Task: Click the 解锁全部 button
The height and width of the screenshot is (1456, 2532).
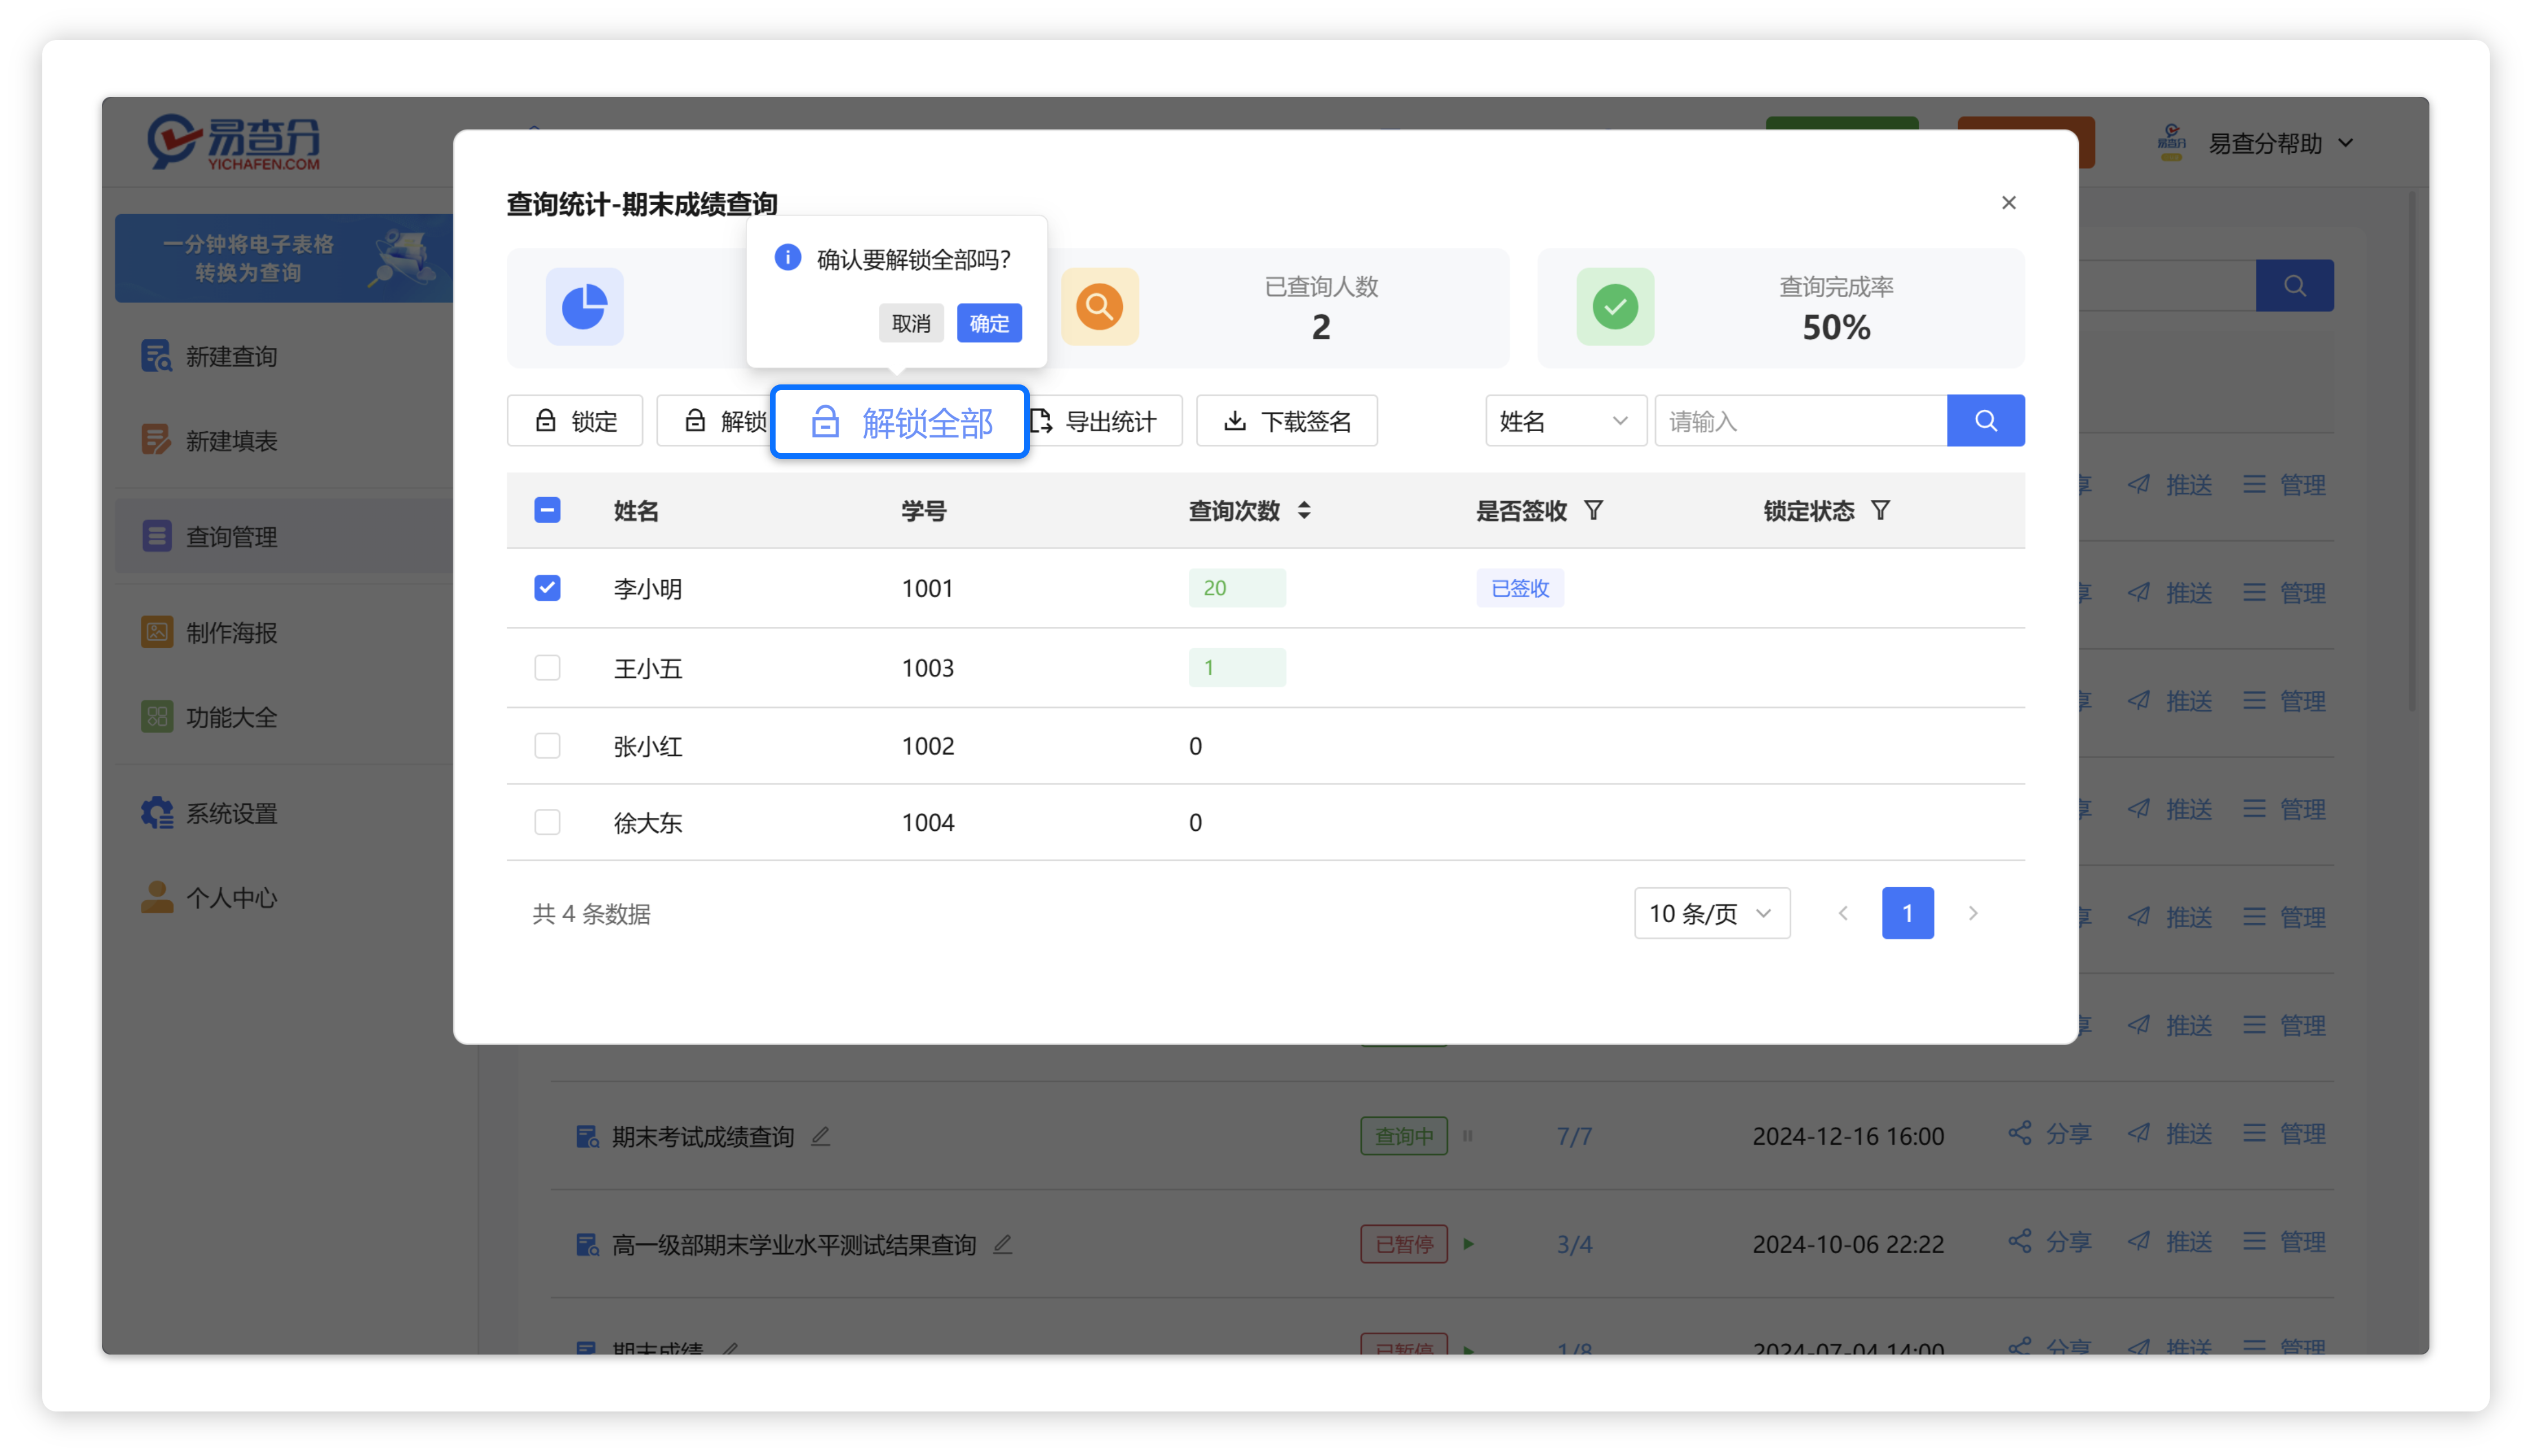Action: 899,422
